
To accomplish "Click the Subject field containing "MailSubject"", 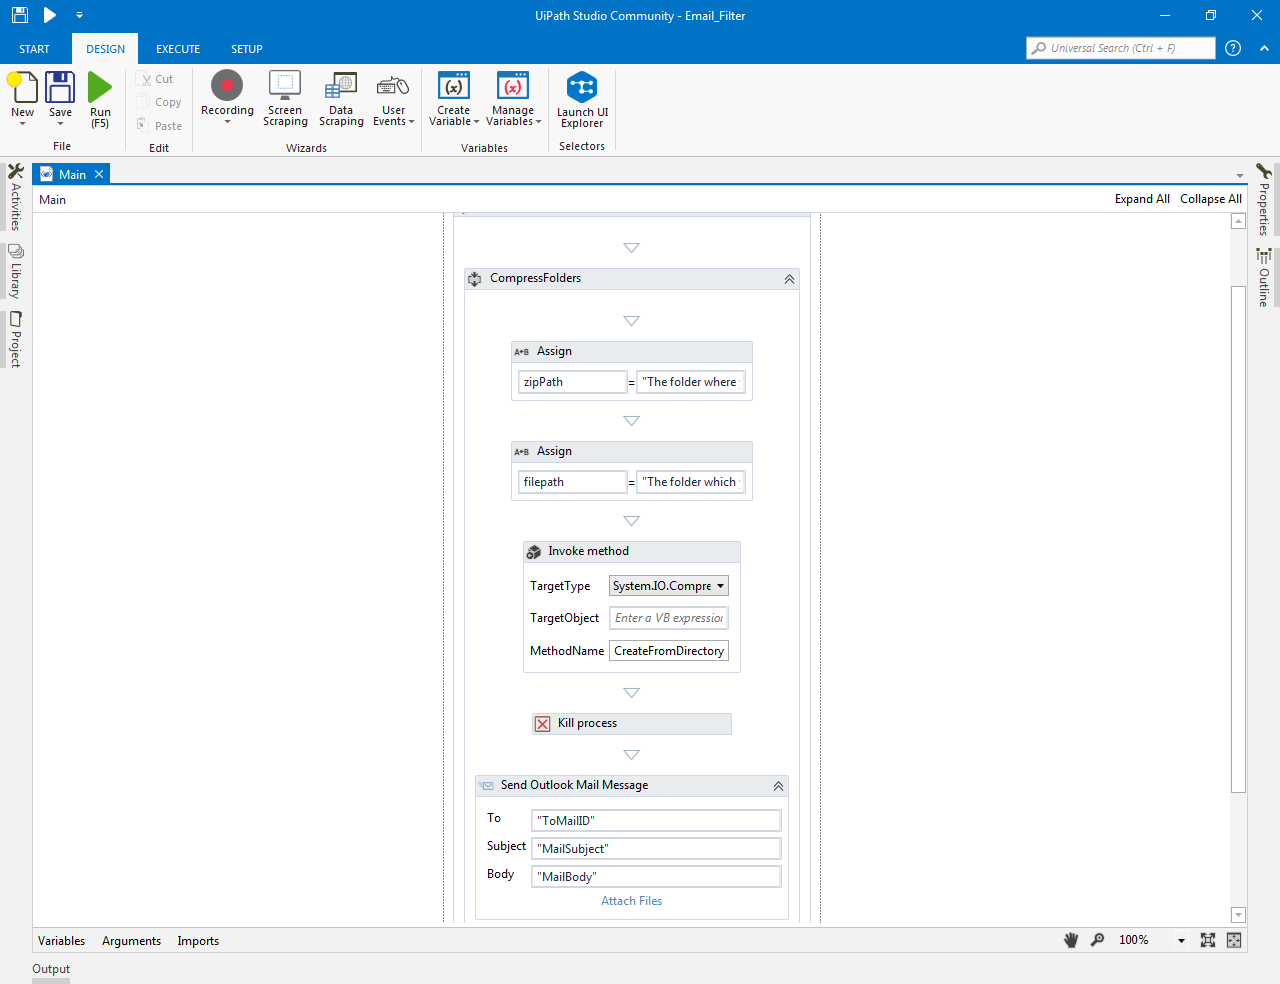I will coord(656,849).
